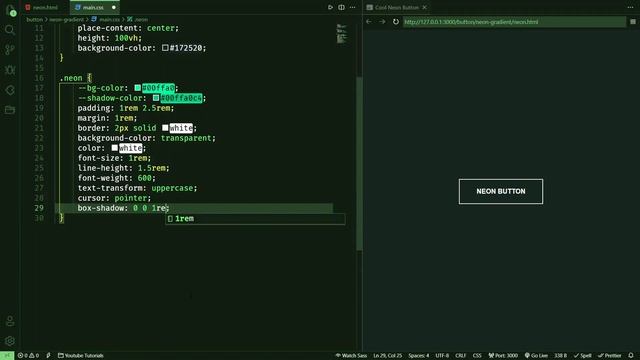640x360 pixels.
Task: Open the Manage gear icon
Action: click(10, 341)
